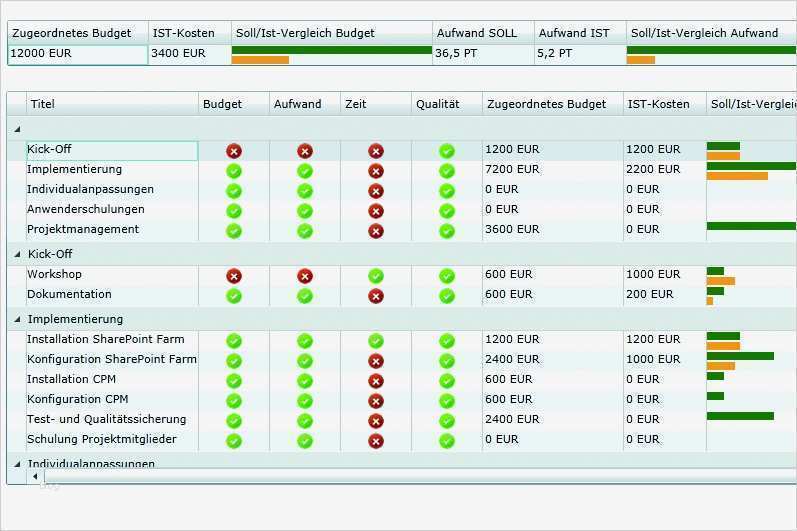Click red Zeit icon for Test- und Qualitätssicherung
The image size is (797, 531).
pyautogui.click(x=376, y=421)
